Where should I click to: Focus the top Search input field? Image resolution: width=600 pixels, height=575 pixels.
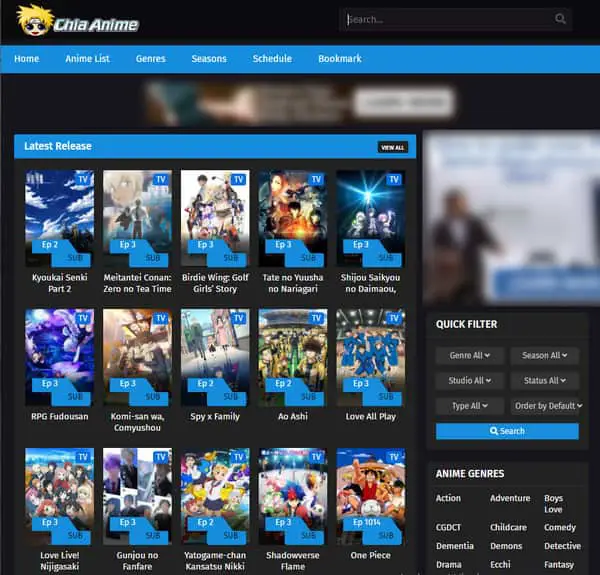(455, 19)
